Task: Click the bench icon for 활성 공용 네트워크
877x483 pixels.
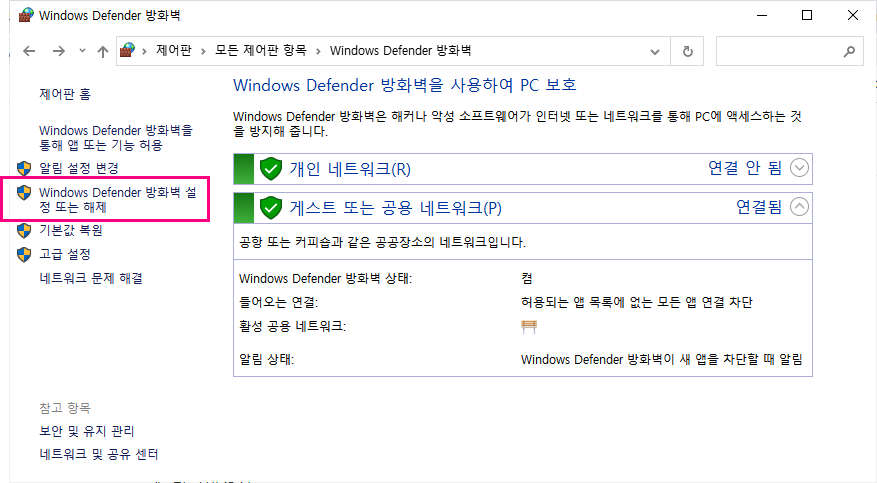Action: (x=529, y=326)
